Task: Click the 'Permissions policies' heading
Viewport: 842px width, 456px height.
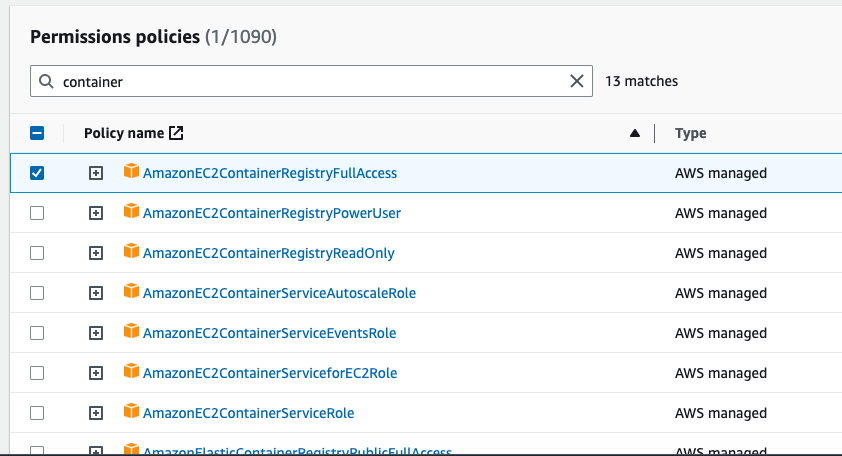Action: click(x=115, y=37)
